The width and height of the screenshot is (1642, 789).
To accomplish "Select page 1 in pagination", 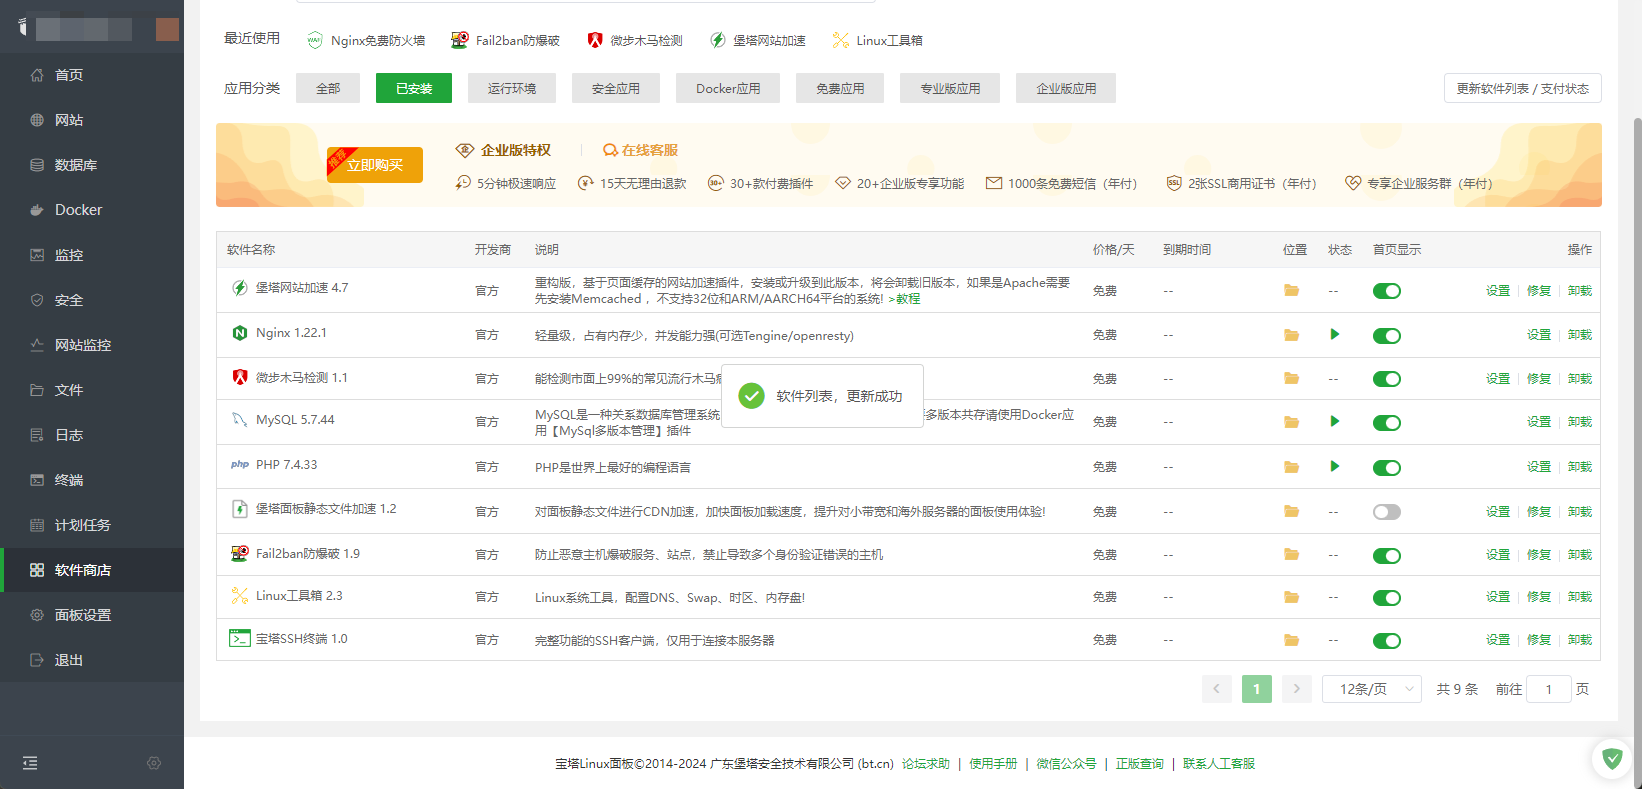I will click(x=1257, y=689).
